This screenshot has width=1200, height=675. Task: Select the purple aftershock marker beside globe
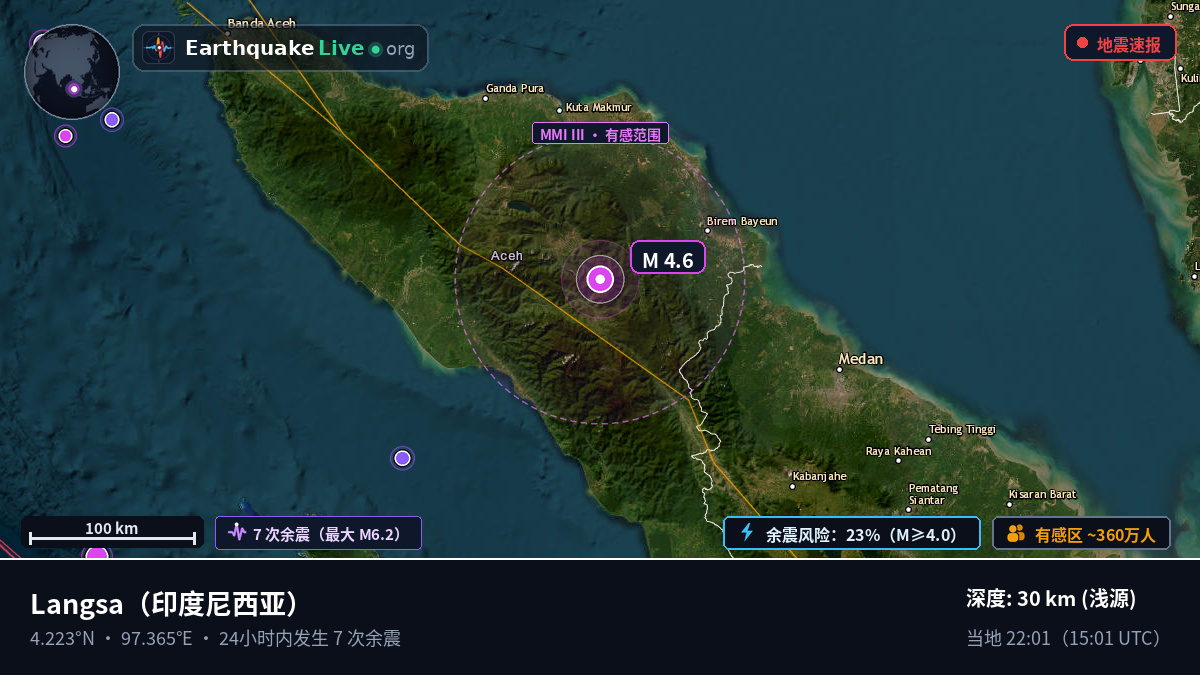point(112,120)
